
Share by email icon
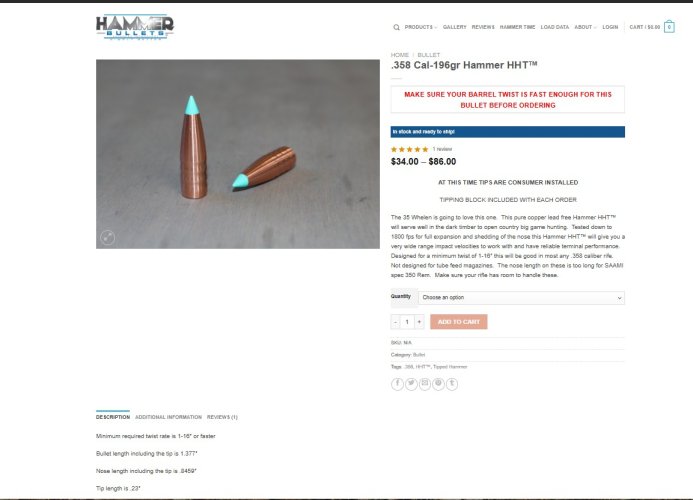[x=425, y=384]
